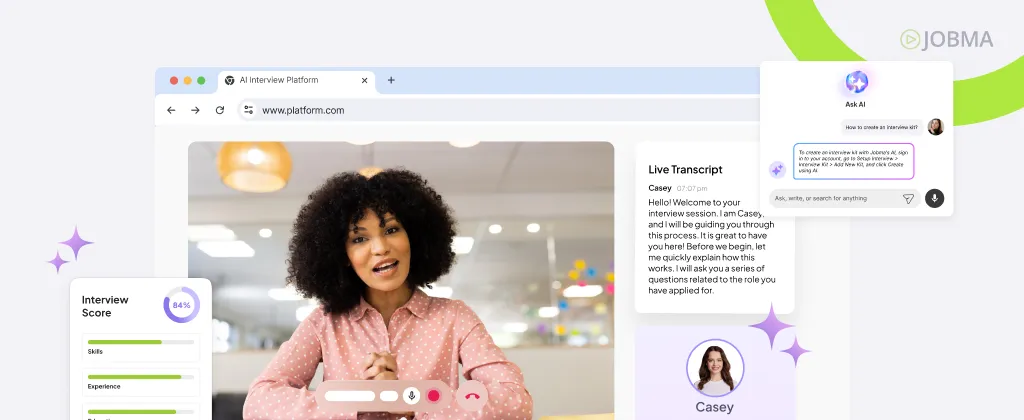
Task: Tap the black microphone button in Ask AI
Action: click(934, 198)
